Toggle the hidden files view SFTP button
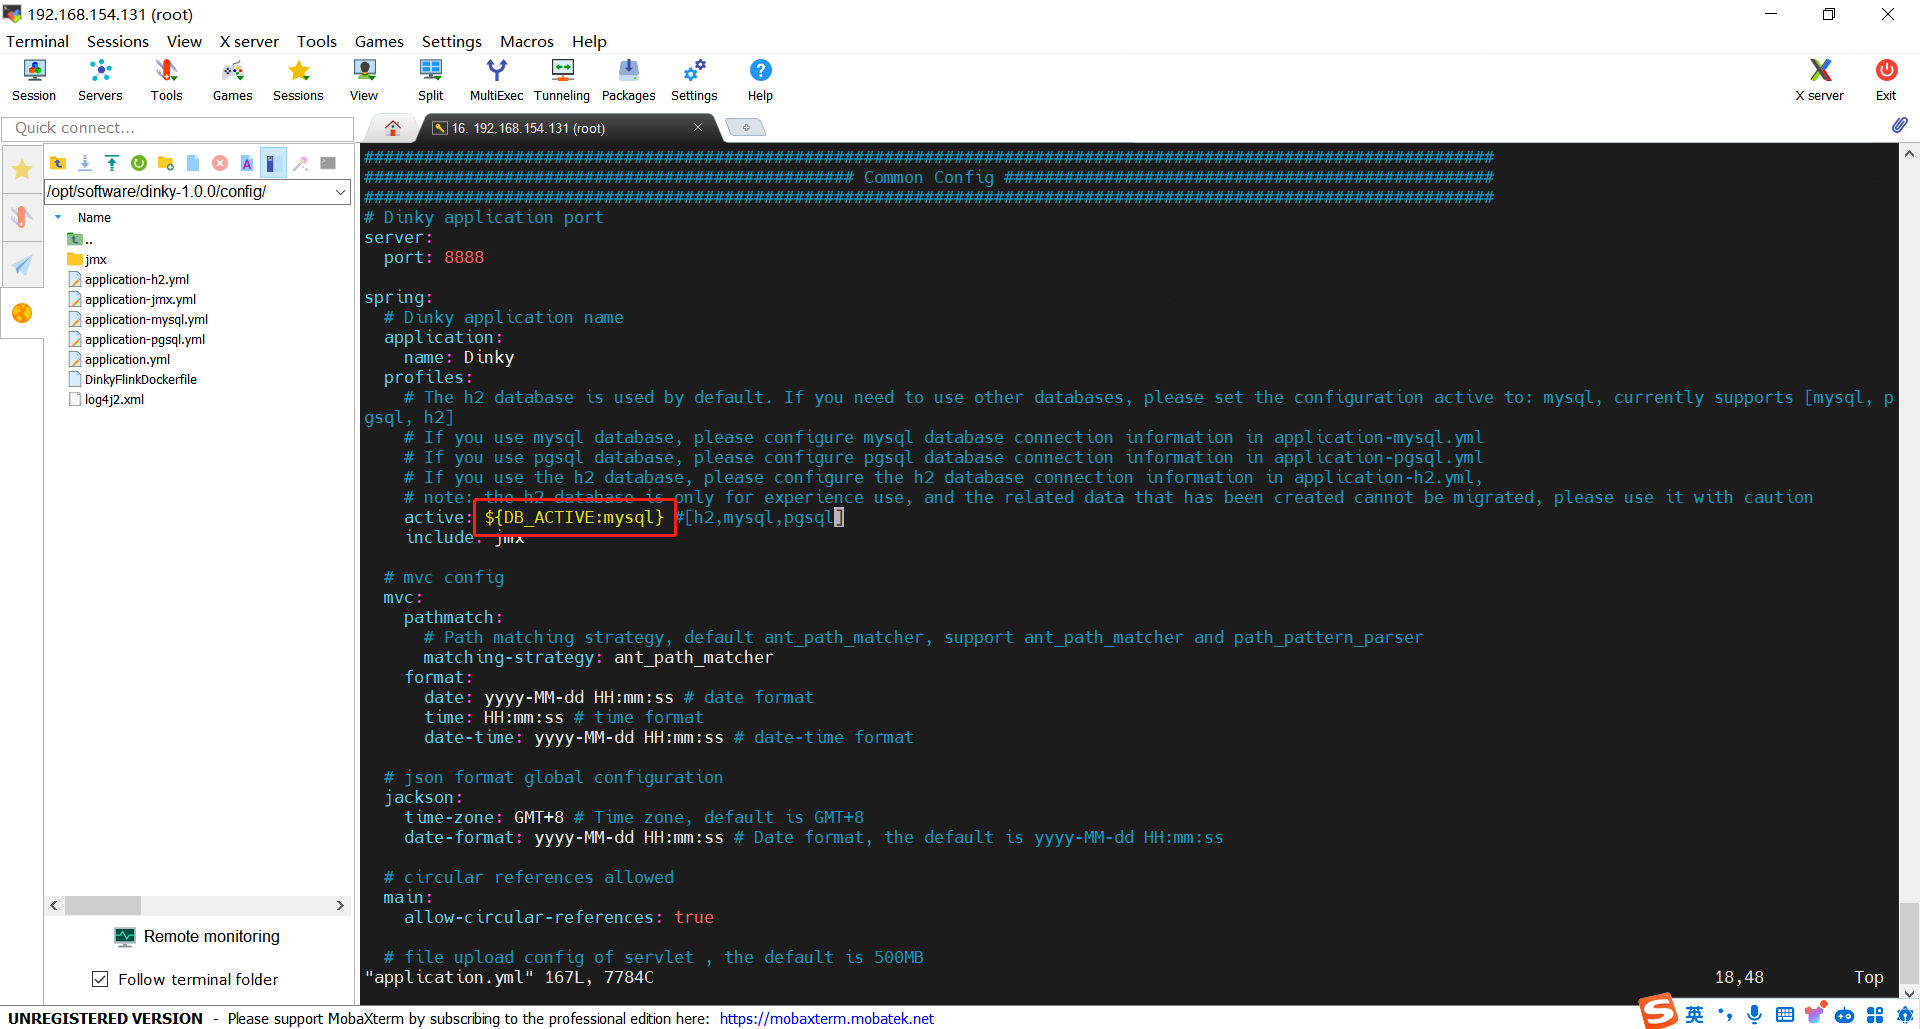The height and width of the screenshot is (1029, 1920). (x=272, y=163)
